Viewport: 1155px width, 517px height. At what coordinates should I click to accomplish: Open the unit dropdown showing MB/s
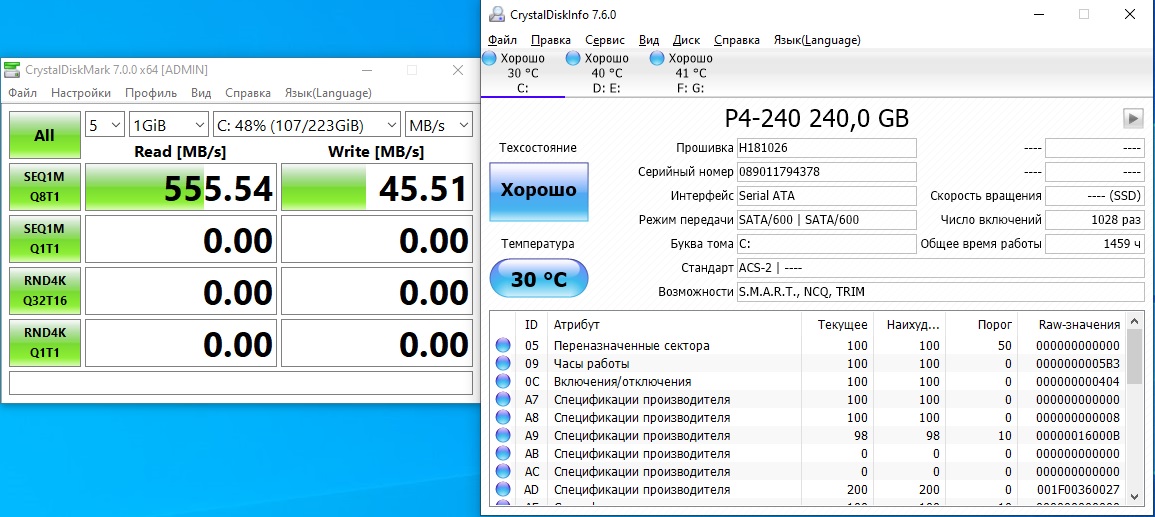pyautogui.click(x=439, y=125)
